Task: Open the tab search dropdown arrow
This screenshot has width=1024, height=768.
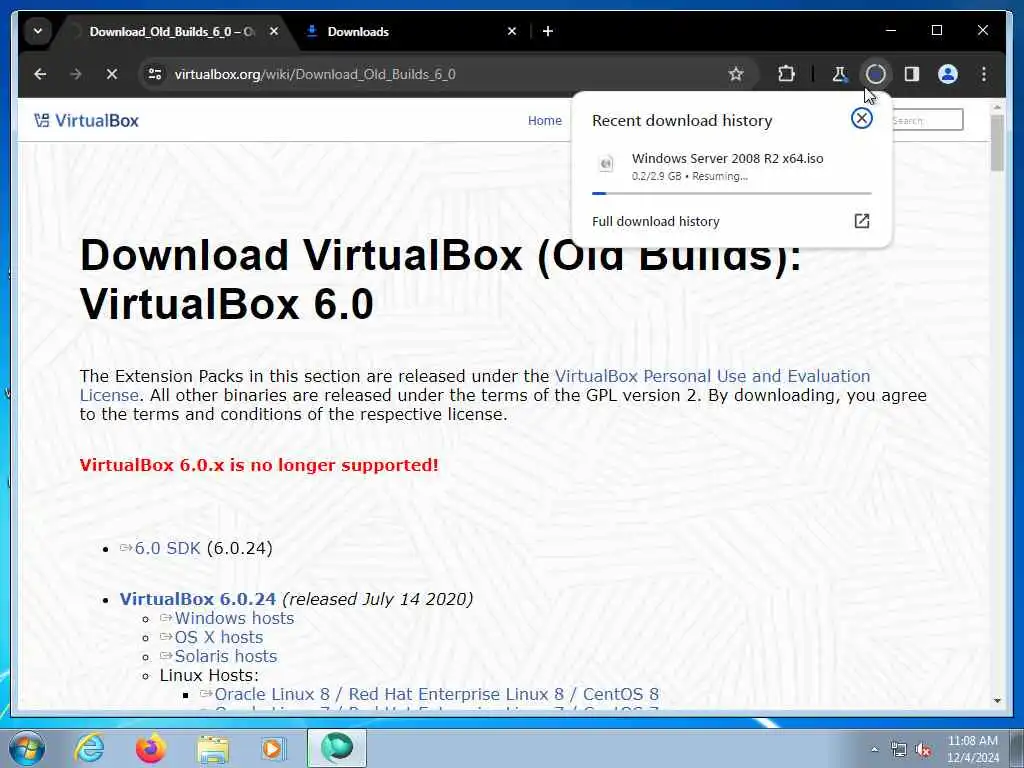Action: tap(38, 31)
